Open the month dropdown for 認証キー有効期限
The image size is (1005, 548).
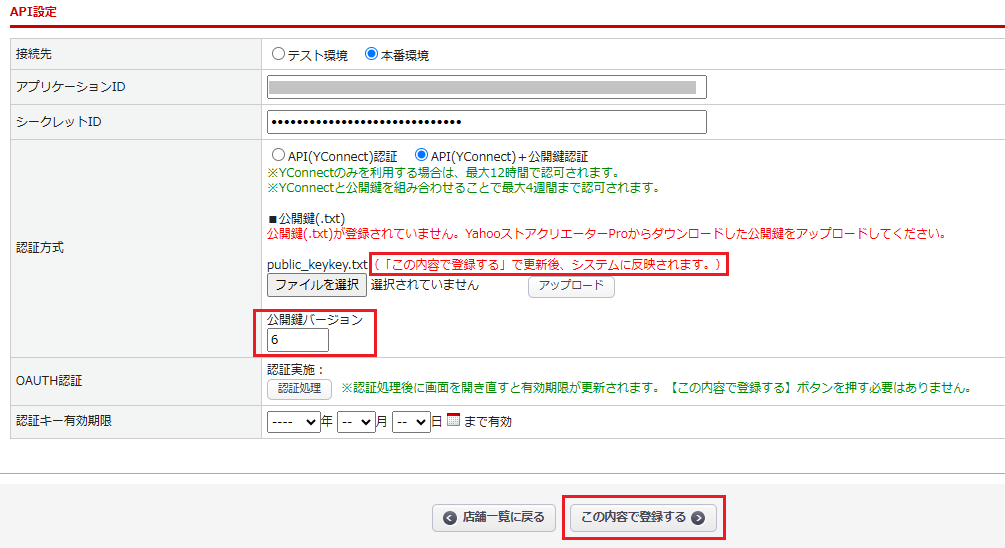click(356, 422)
